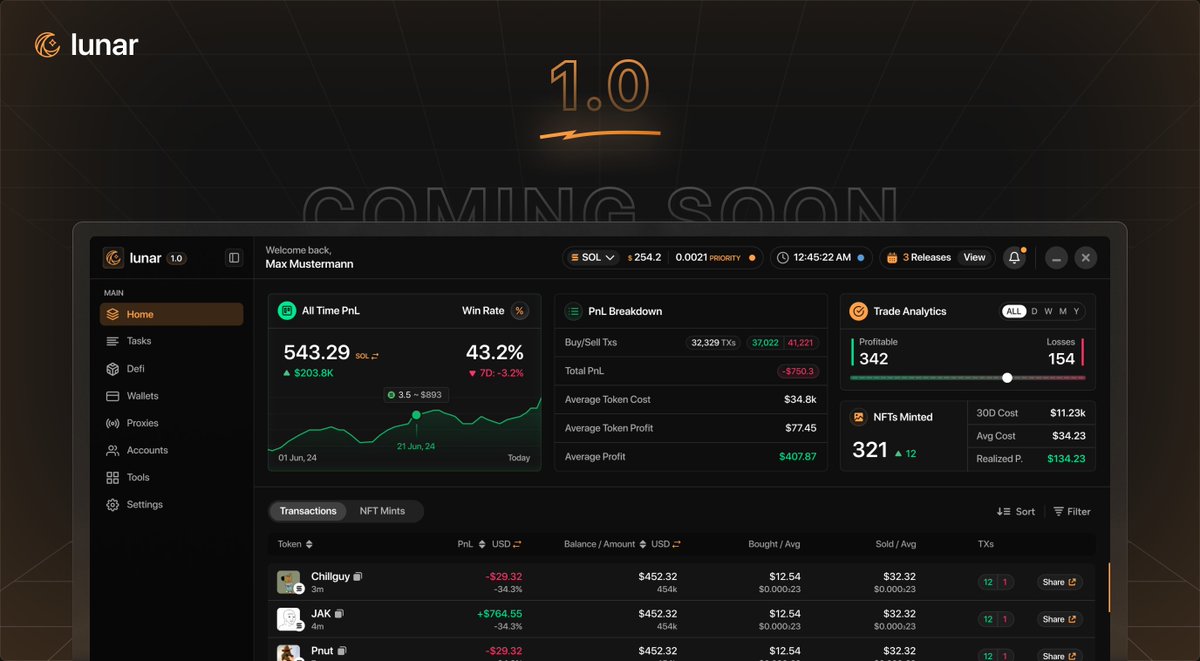Select the ALL time range
The width and height of the screenshot is (1200, 661).
click(x=1014, y=312)
